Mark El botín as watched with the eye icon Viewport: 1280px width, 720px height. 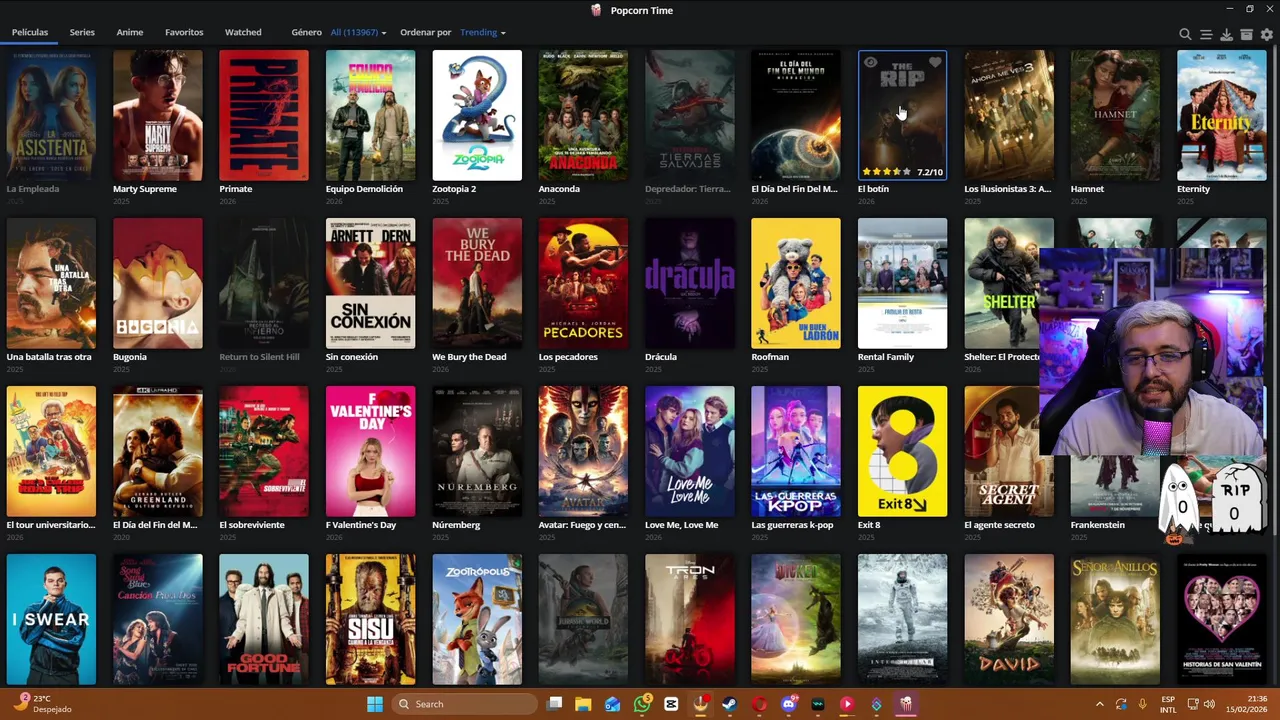click(x=870, y=63)
